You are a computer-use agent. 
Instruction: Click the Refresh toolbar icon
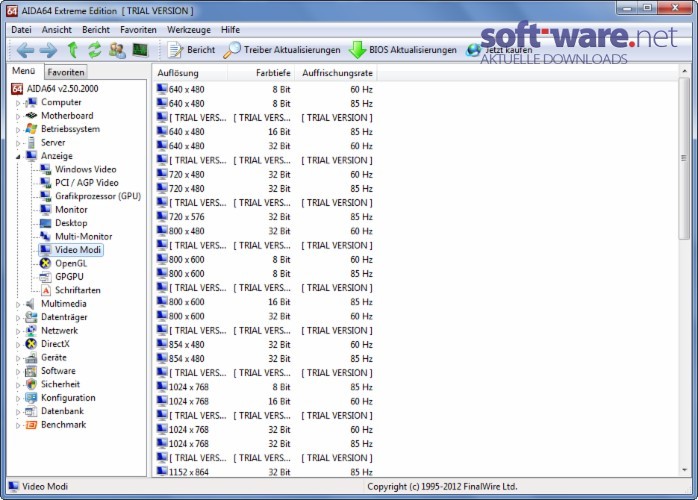[x=94, y=50]
